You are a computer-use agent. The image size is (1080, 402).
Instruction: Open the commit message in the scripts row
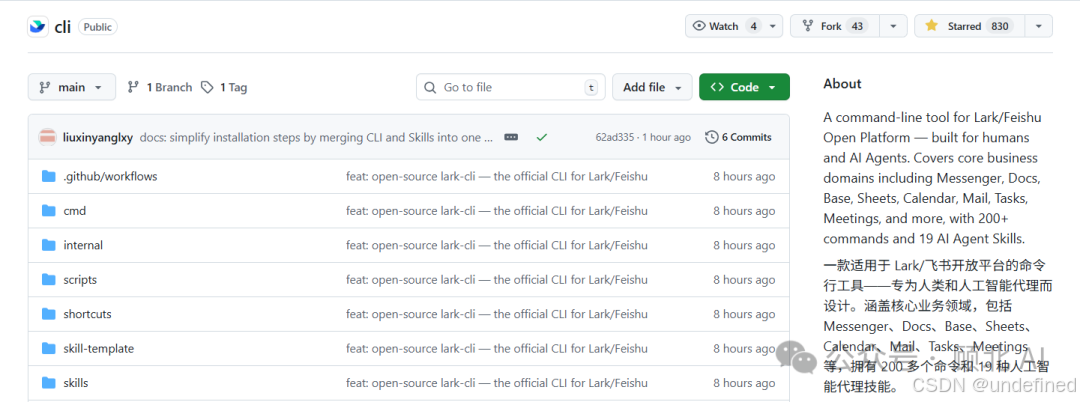pyautogui.click(x=497, y=279)
